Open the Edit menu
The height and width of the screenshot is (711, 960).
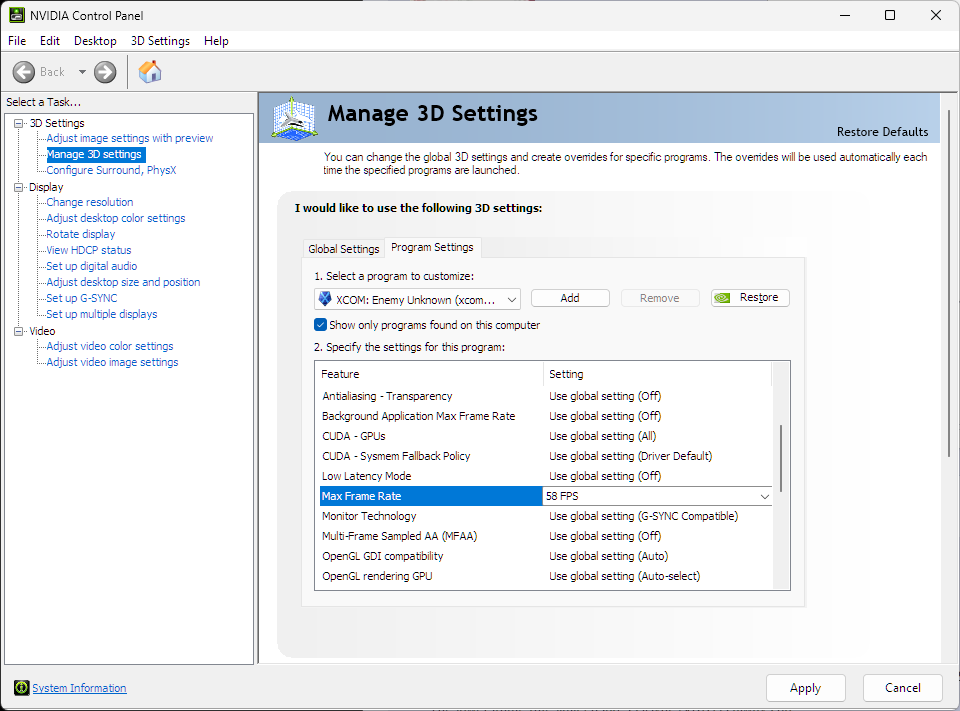point(50,41)
